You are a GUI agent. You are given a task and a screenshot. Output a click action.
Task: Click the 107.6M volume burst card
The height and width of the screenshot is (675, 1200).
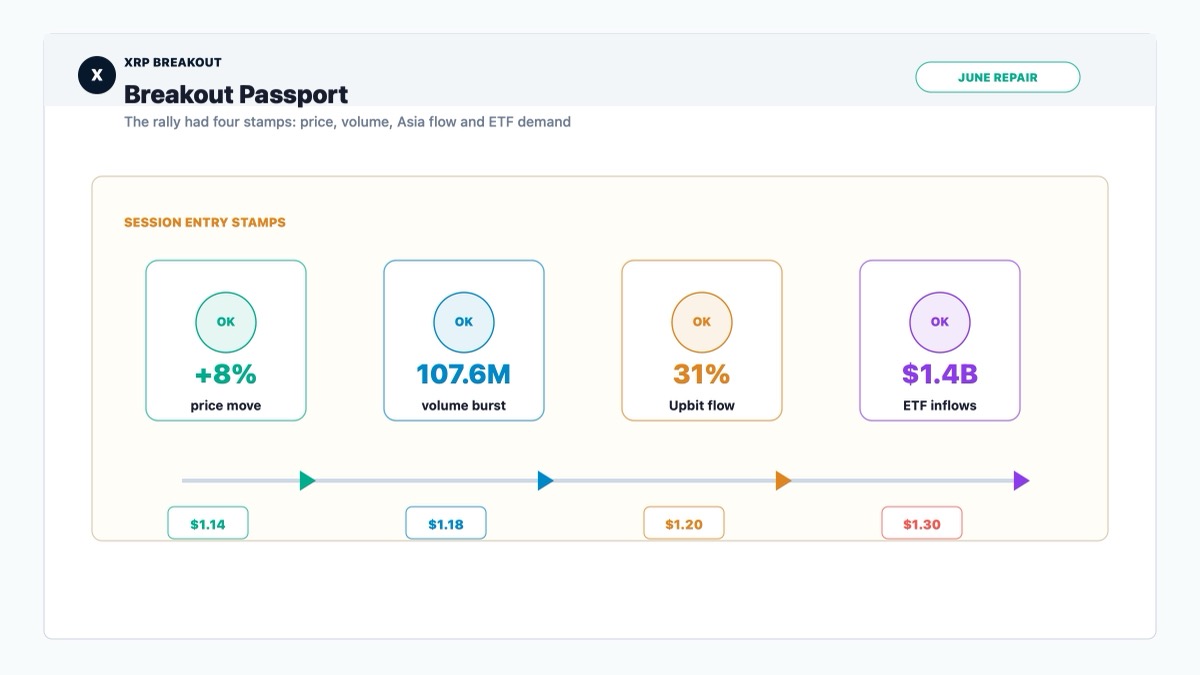(464, 340)
